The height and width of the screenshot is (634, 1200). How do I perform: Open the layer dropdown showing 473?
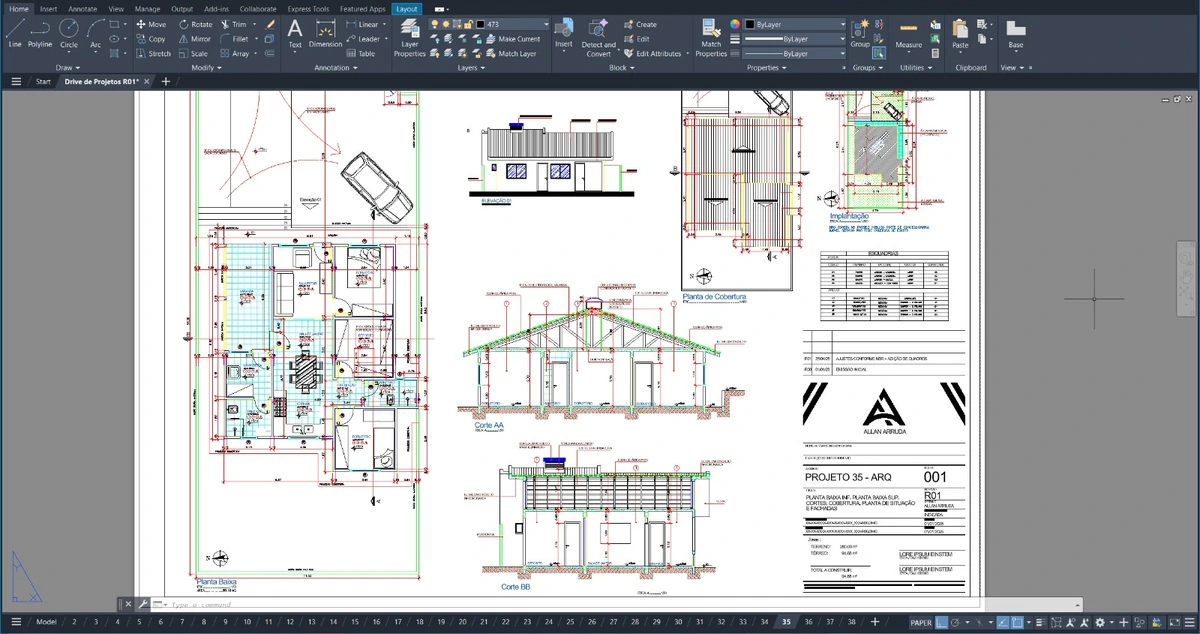[x=489, y=24]
